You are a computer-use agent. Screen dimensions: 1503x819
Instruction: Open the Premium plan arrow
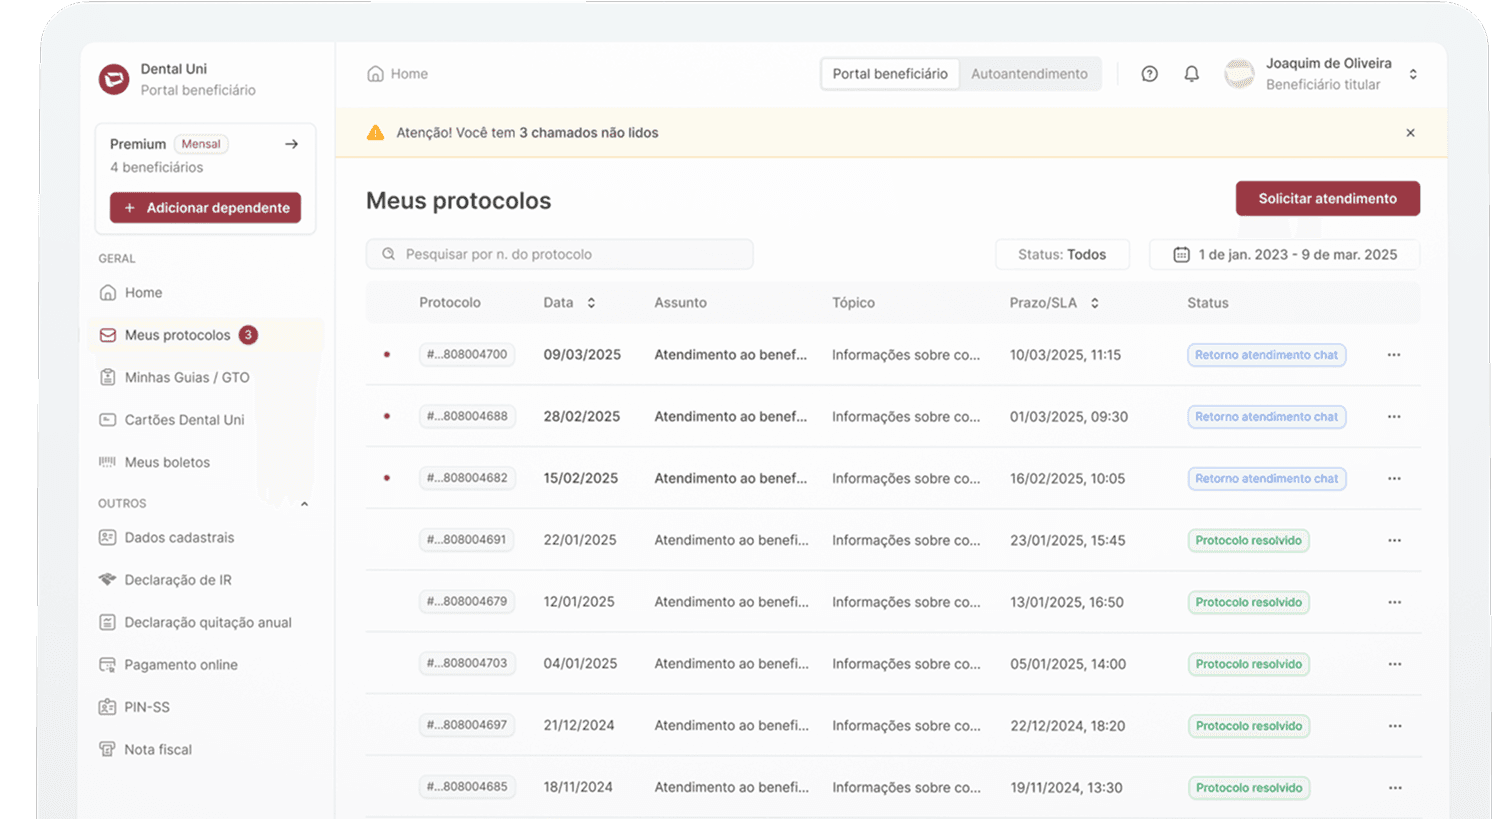(291, 144)
